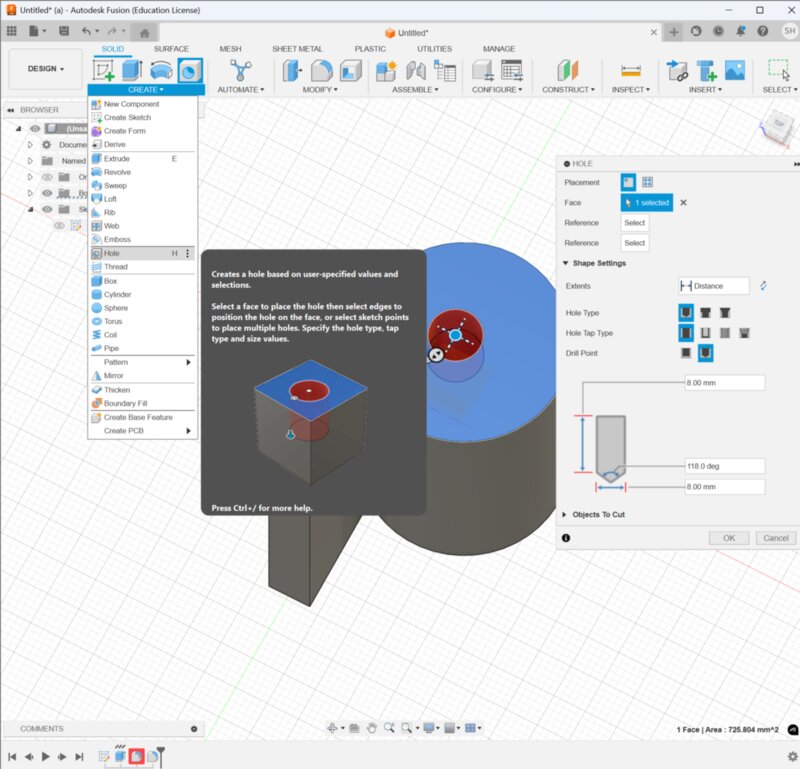The height and width of the screenshot is (769, 800).
Task: Click the Shell modify icon
Action: (x=350, y=70)
